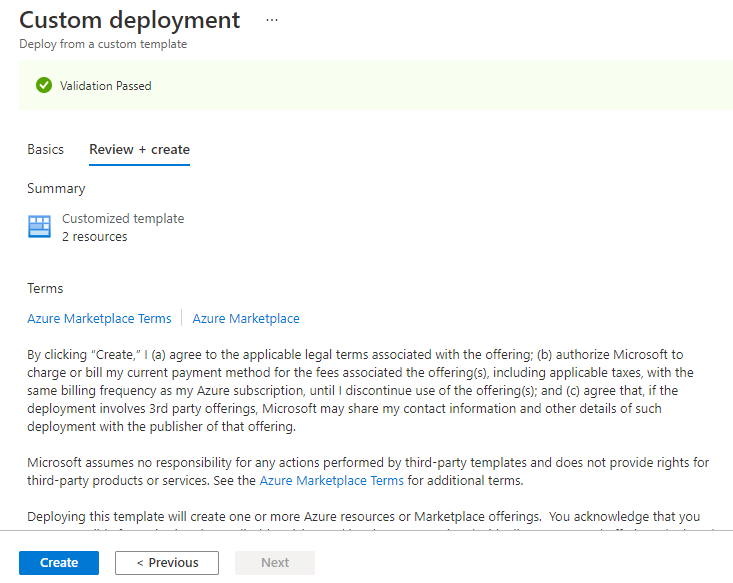
Task: Select the Review + create tab
Action: (139, 149)
